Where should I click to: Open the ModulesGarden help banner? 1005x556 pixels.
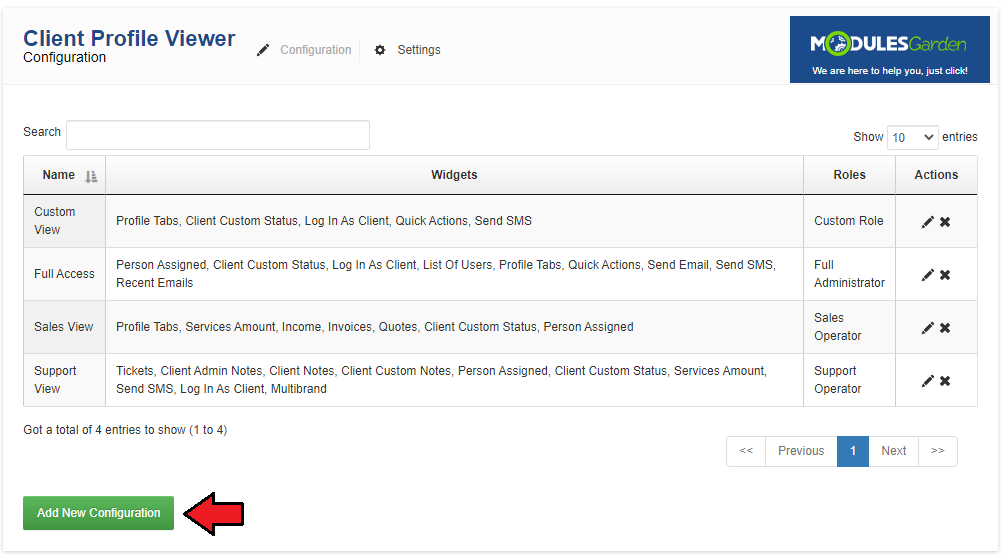(x=890, y=49)
